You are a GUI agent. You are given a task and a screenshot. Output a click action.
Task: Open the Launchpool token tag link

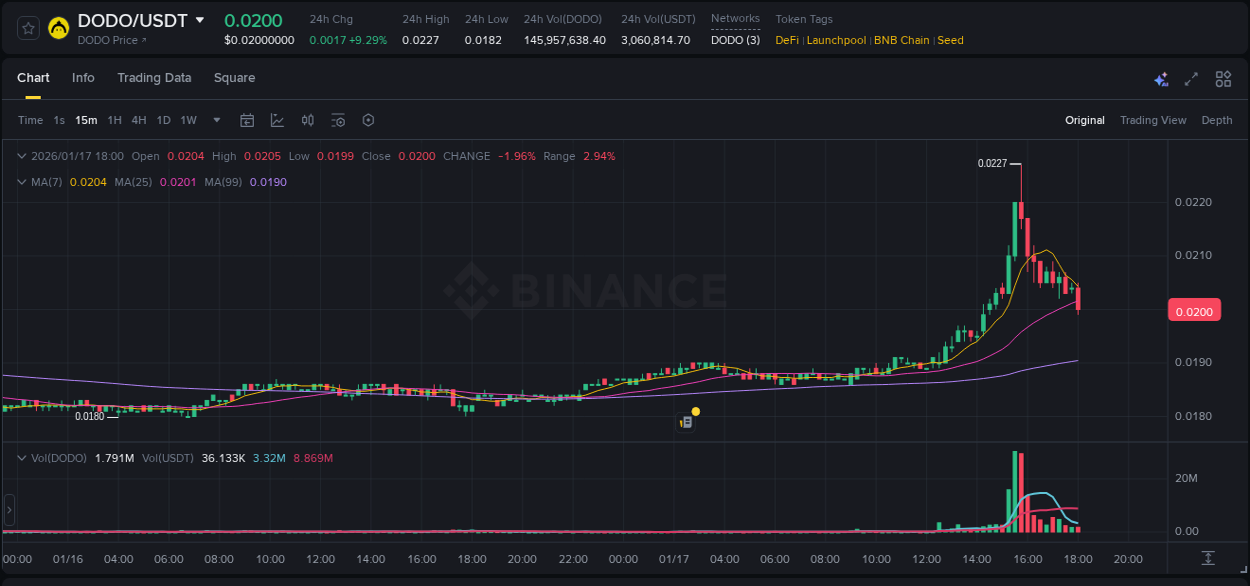pyautogui.click(x=837, y=40)
